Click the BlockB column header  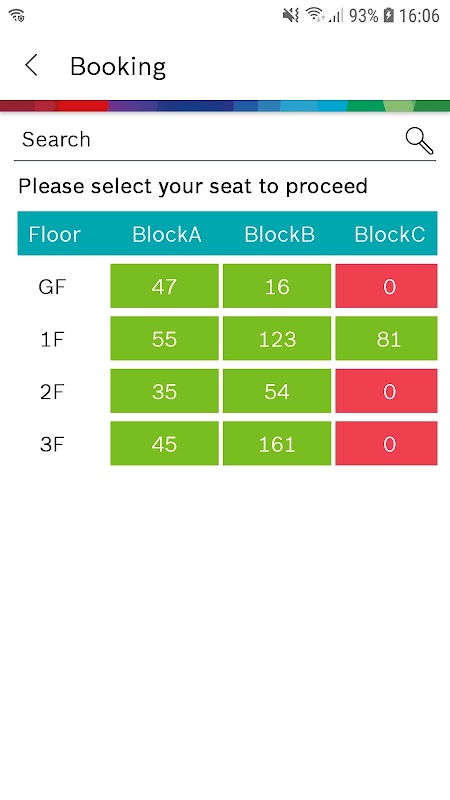pos(279,234)
